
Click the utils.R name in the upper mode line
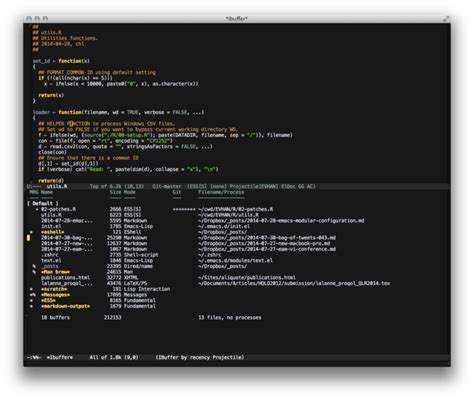point(57,186)
